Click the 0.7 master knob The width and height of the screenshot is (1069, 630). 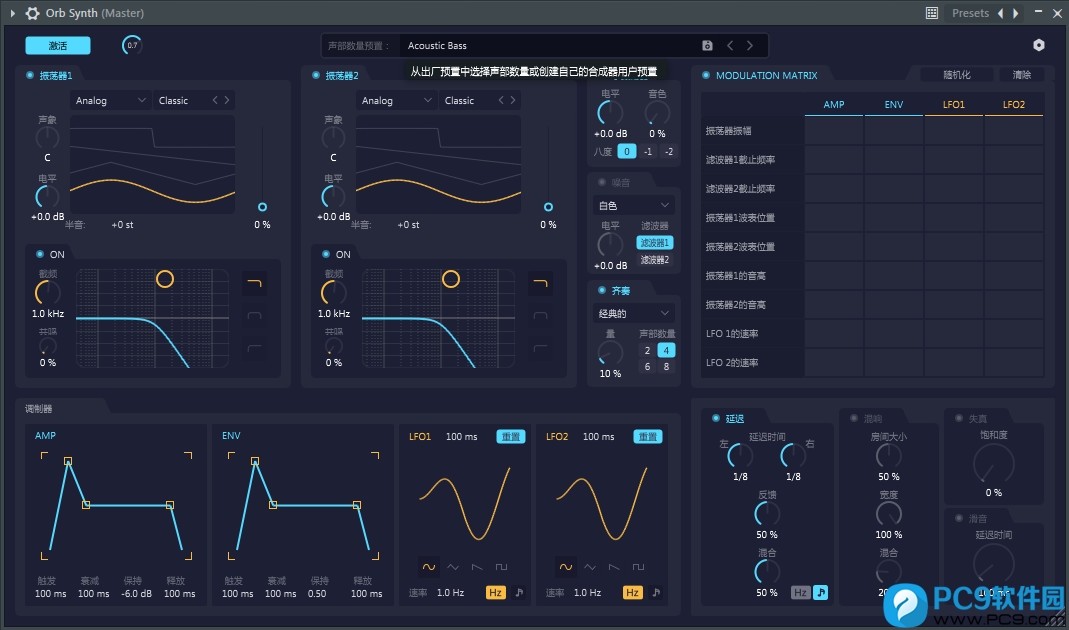click(x=132, y=45)
